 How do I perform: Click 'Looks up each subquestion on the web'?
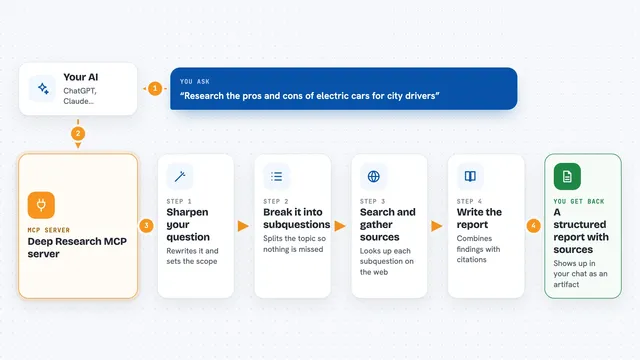click(387, 261)
